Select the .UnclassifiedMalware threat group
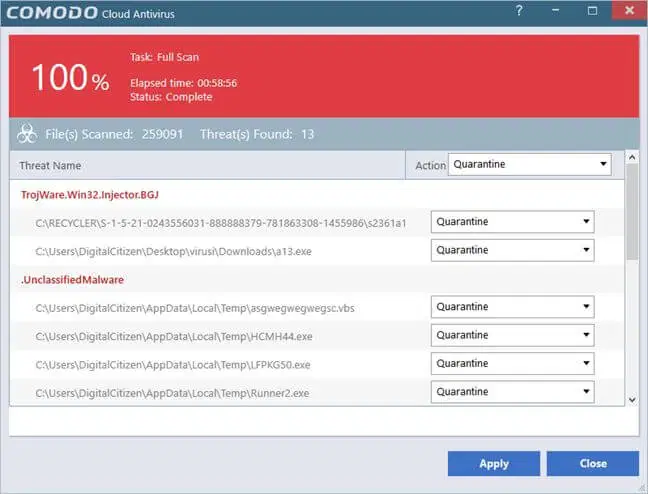 click(x=72, y=280)
